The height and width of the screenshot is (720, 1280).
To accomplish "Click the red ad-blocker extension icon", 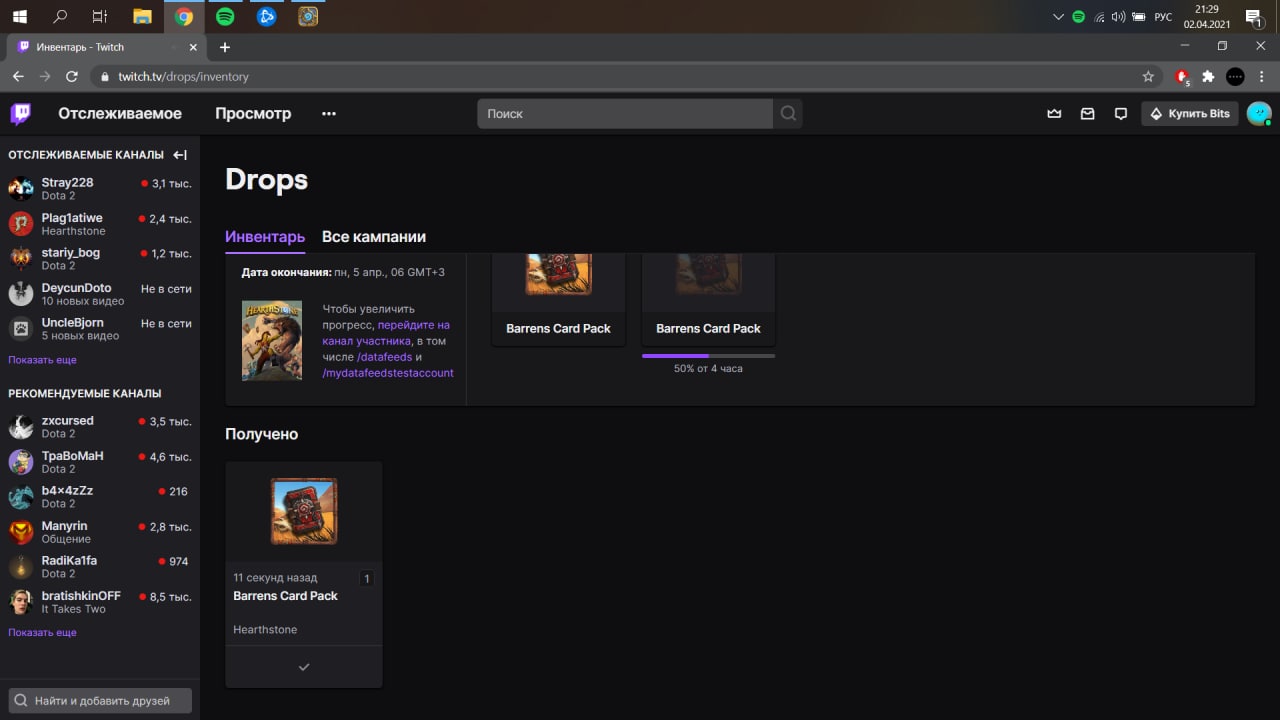I will click(x=1182, y=76).
